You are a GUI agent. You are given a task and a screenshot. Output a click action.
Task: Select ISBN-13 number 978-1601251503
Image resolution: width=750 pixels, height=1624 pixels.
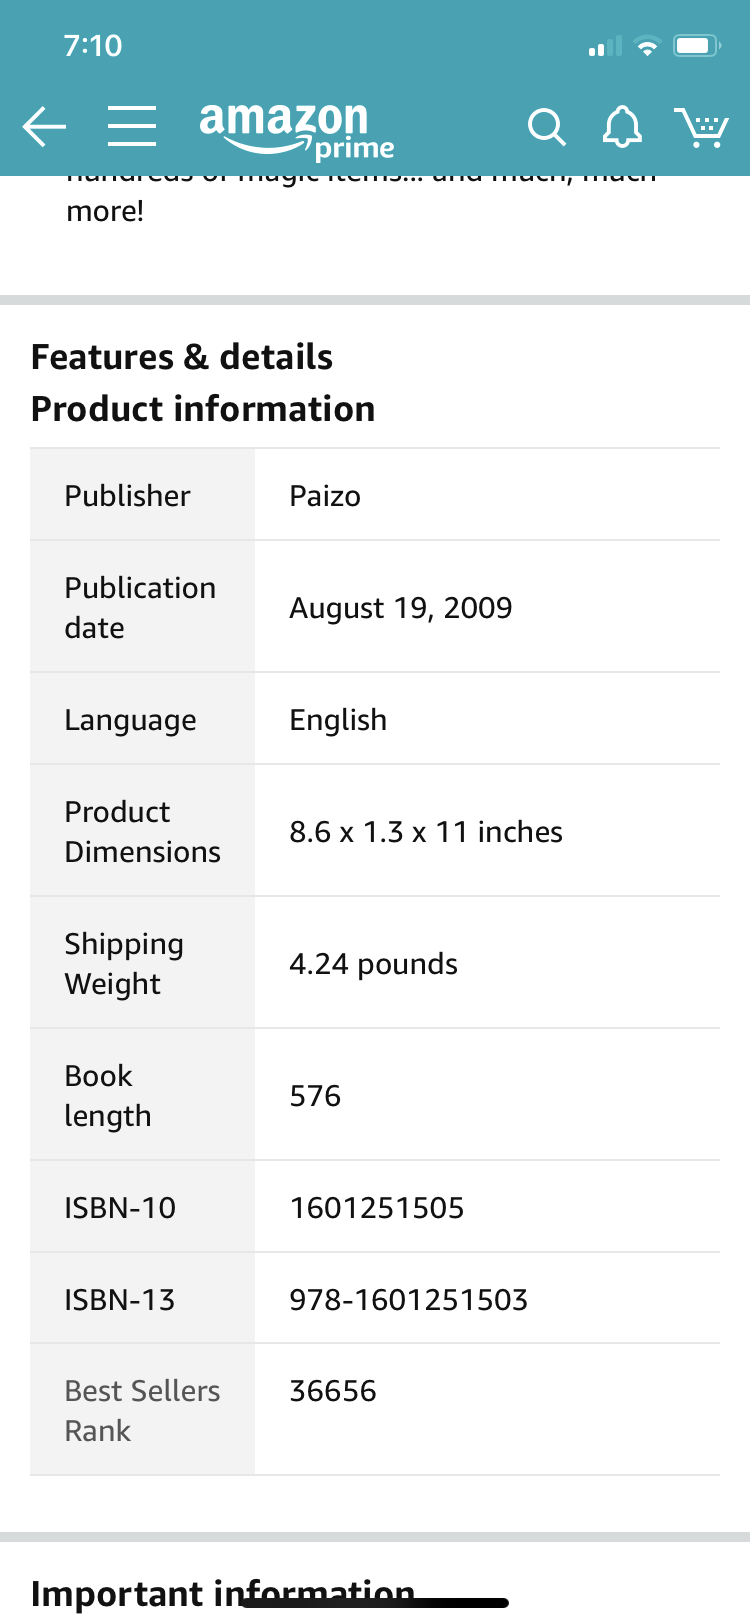pyautogui.click(x=408, y=1300)
